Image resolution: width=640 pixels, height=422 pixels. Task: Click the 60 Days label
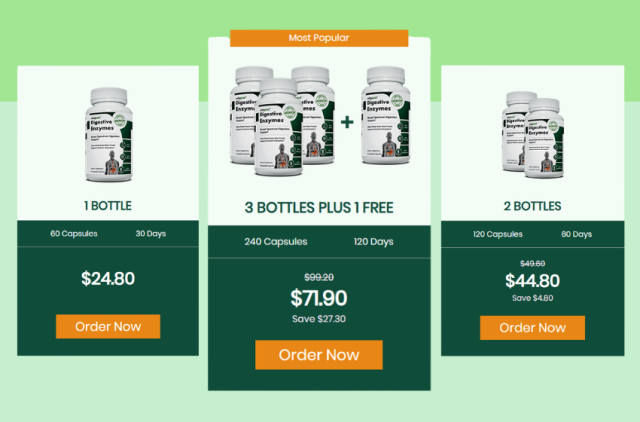click(576, 234)
